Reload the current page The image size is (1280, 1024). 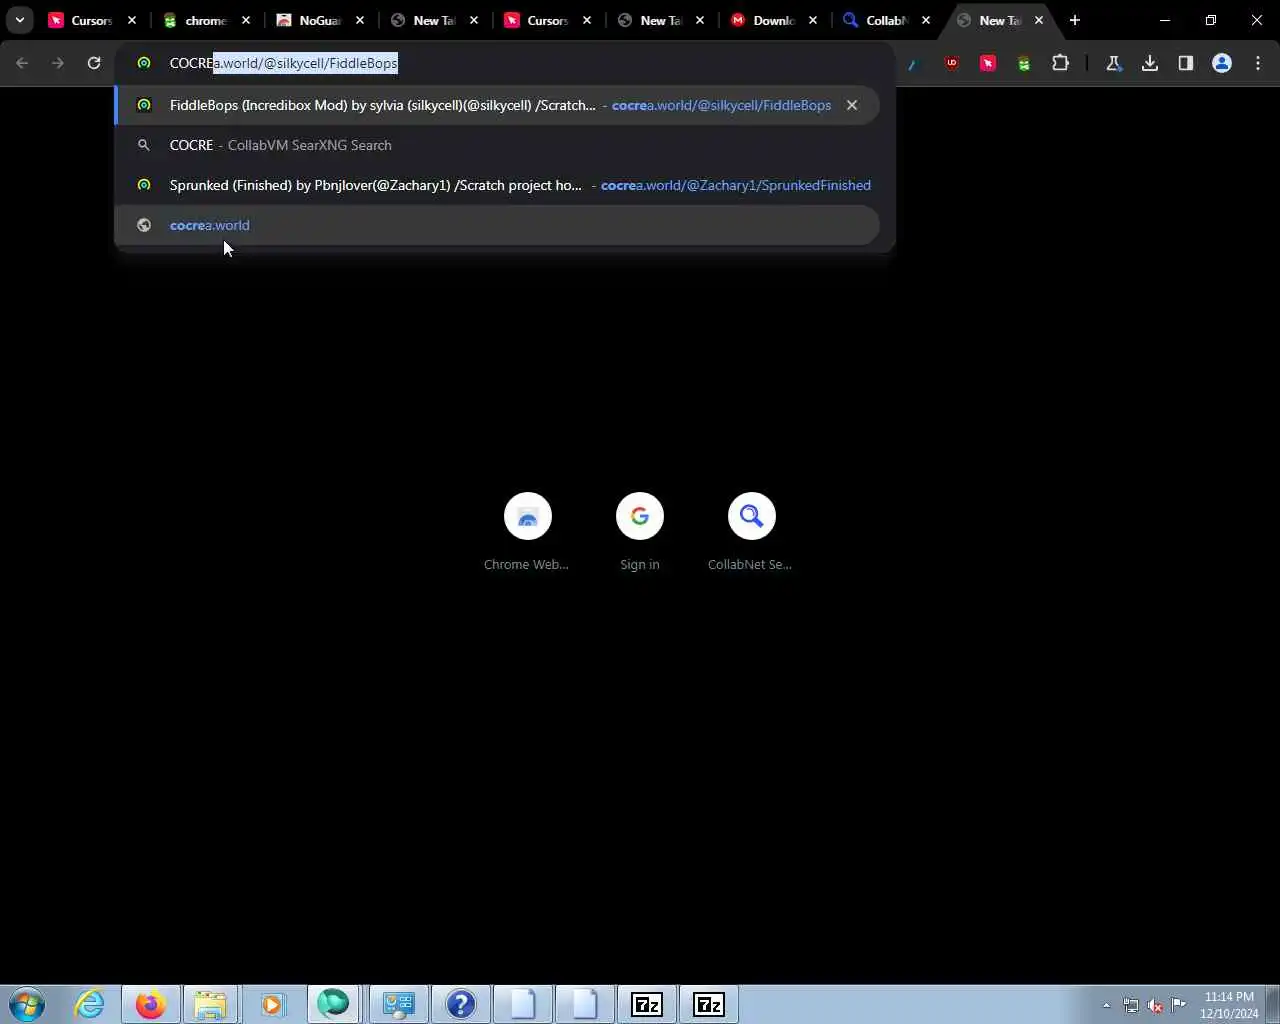click(x=94, y=63)
